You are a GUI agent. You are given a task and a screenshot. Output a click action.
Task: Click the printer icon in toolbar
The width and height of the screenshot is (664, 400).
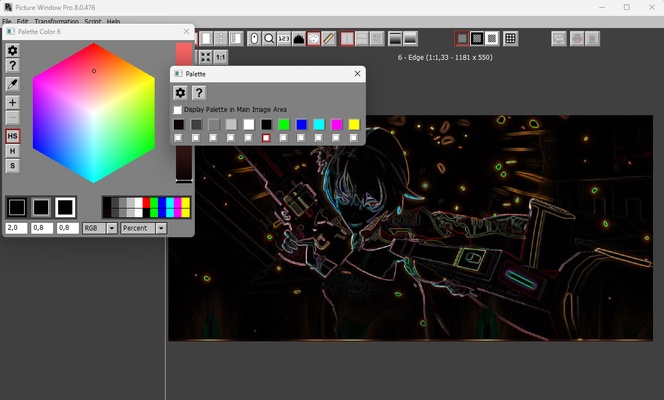pyautogui.click(x=577, y=39)
